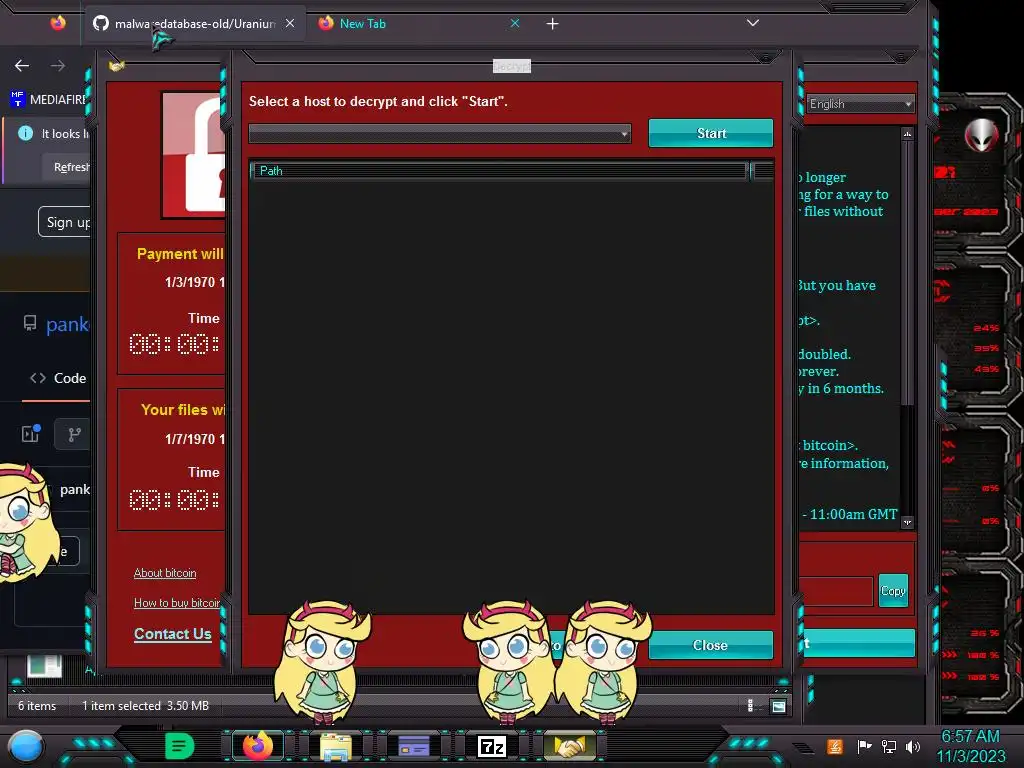Click Start button in decrypt dialog
This screenshot has width=1024, height=768.
(x=711, y=133)
